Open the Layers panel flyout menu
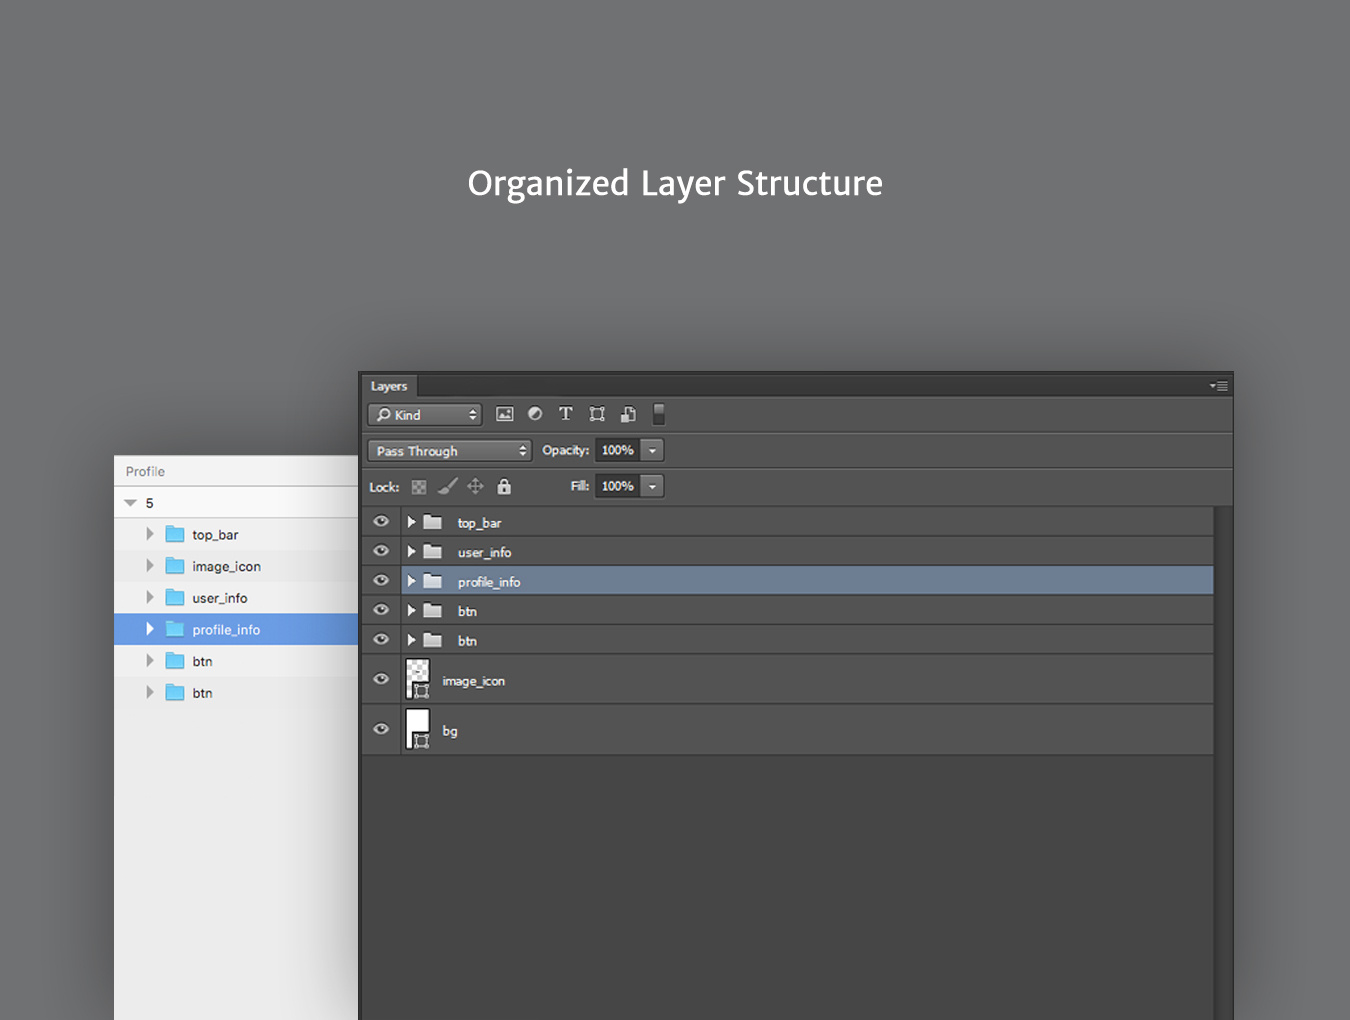 point(1219,386)
